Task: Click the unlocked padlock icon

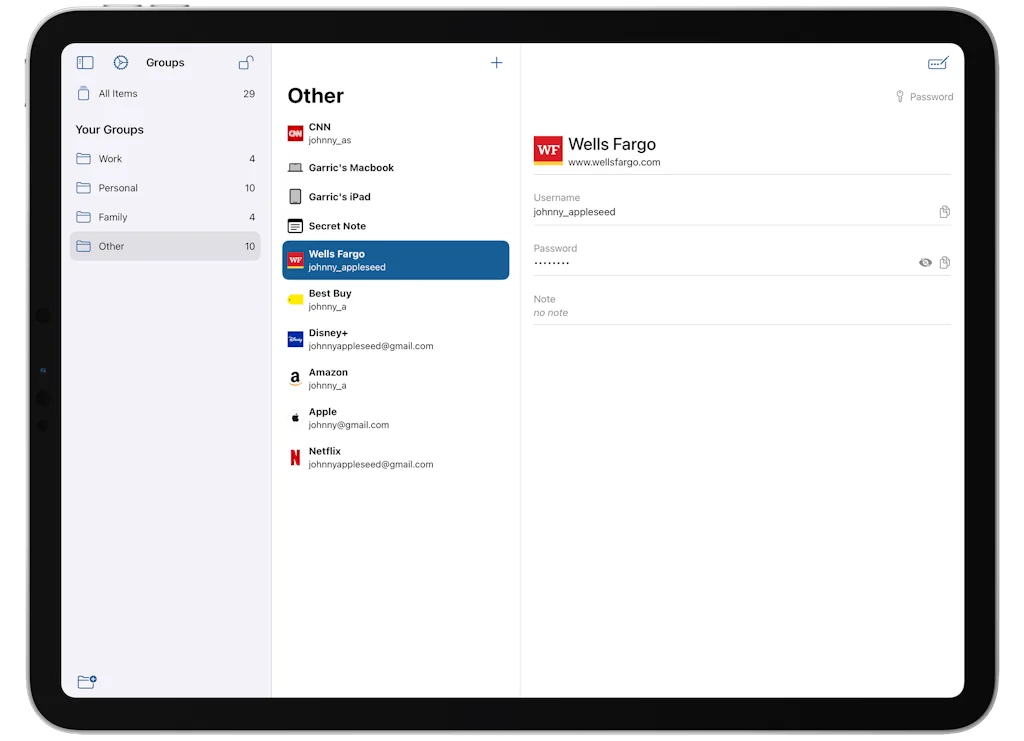Action: pos(245,63)
